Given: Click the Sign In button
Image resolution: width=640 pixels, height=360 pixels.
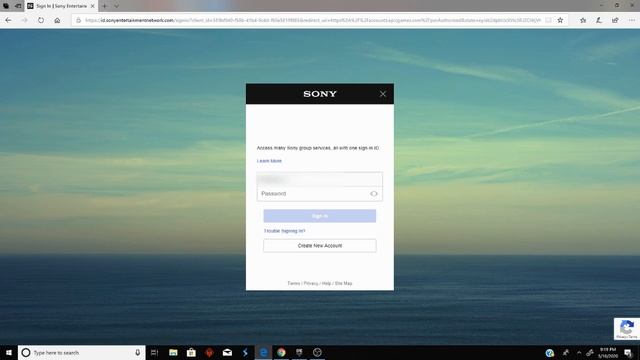Looking at the screenshot, I should pos(320,216).
